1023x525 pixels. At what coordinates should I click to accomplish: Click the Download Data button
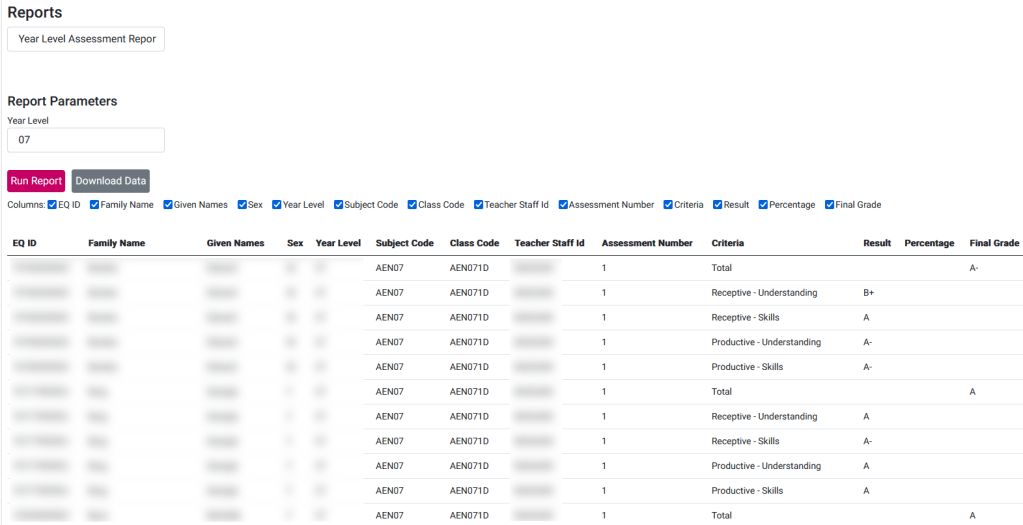pos(110,181)
